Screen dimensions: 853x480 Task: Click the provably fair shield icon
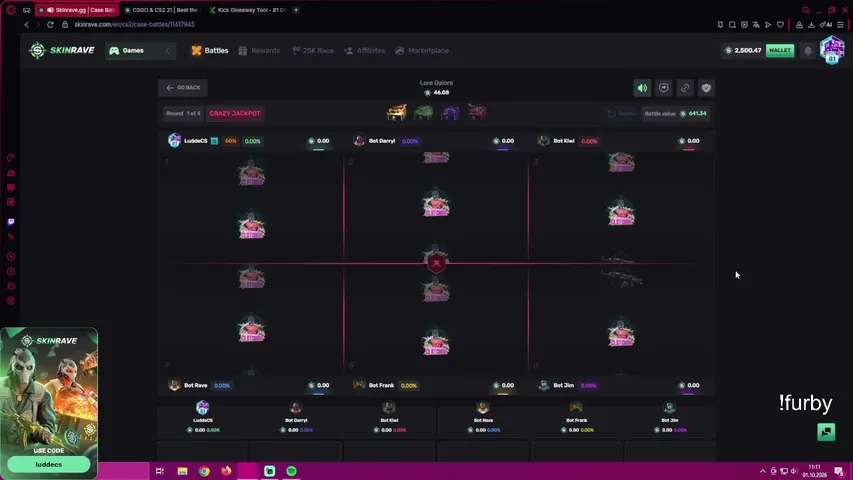(x=706, y=88)
